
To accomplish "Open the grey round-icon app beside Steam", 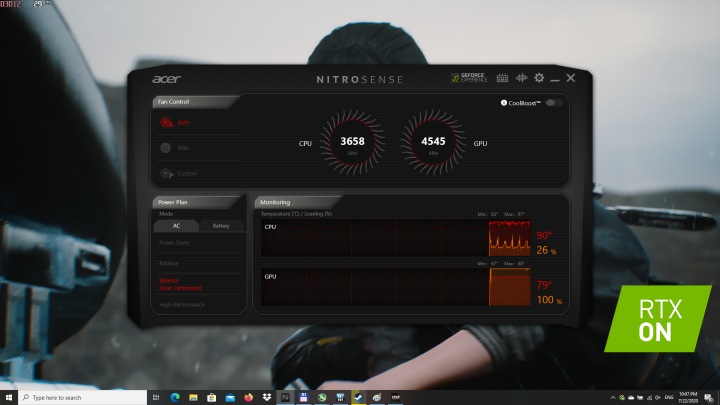I will [377, 397].
